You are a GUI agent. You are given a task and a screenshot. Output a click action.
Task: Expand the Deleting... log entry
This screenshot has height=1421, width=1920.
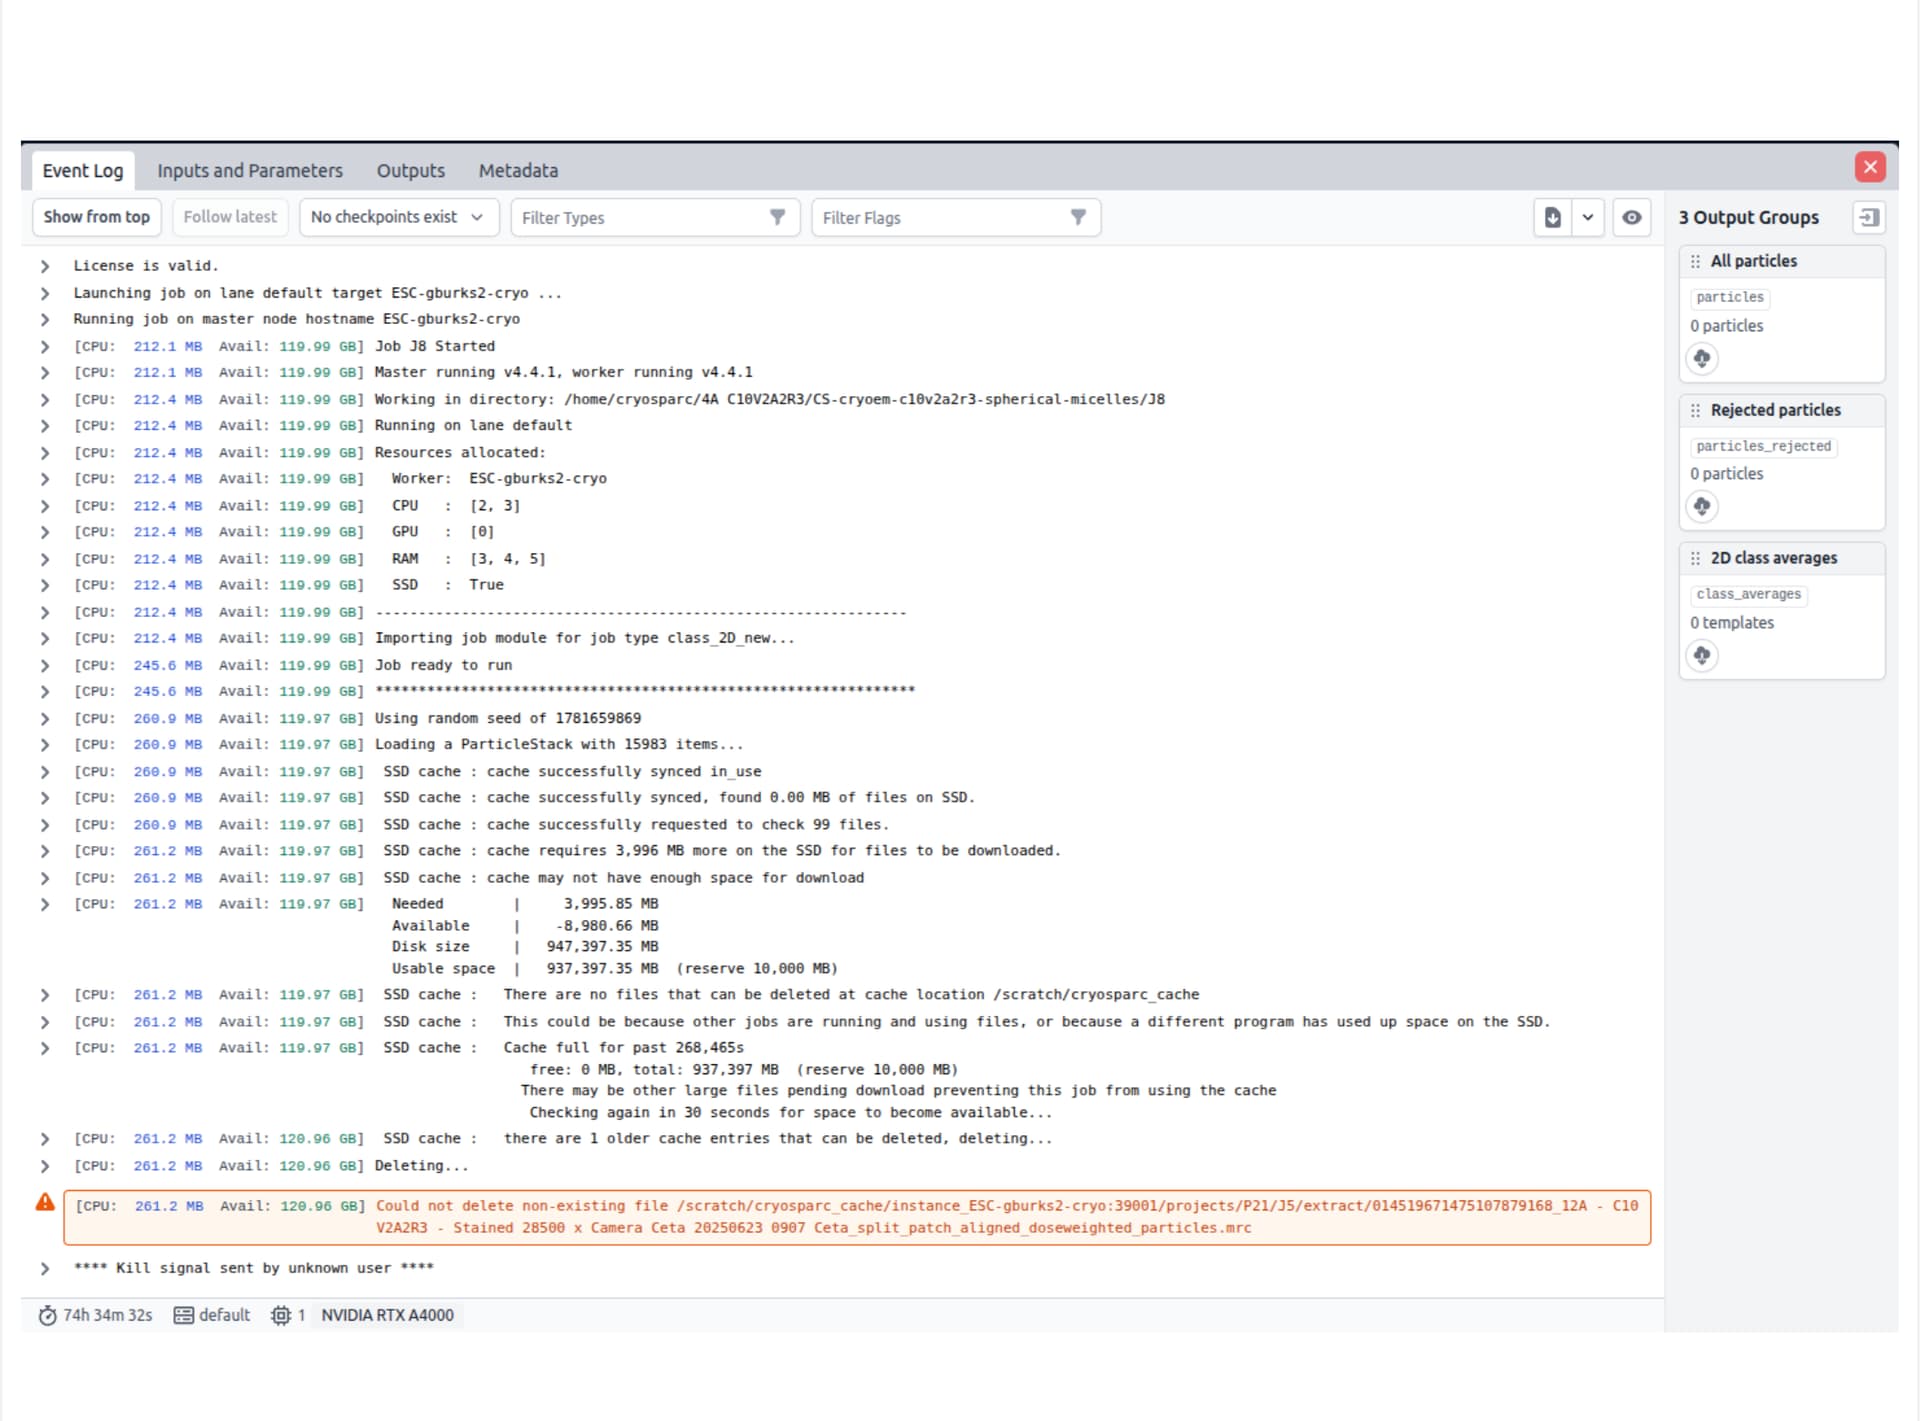(45, 1166)
